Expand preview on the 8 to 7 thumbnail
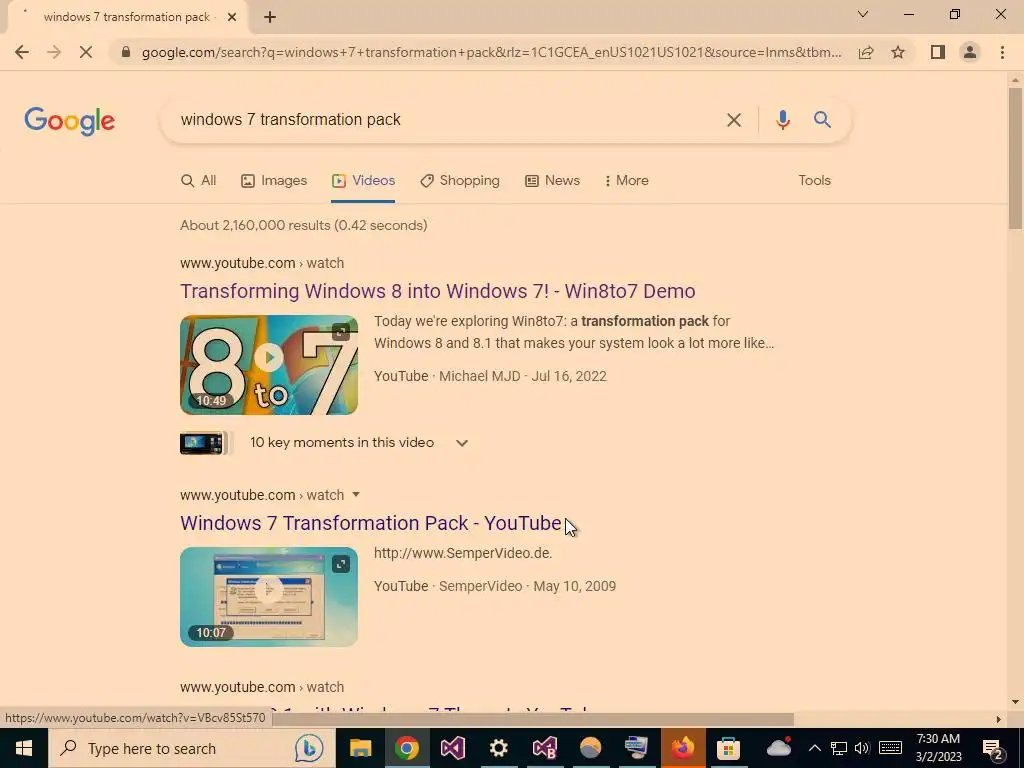The image size is (1024, 768). (341, 332)
